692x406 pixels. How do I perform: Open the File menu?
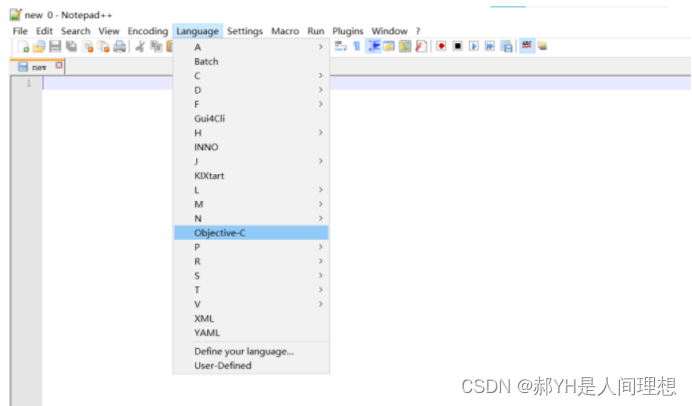(20, 31)
